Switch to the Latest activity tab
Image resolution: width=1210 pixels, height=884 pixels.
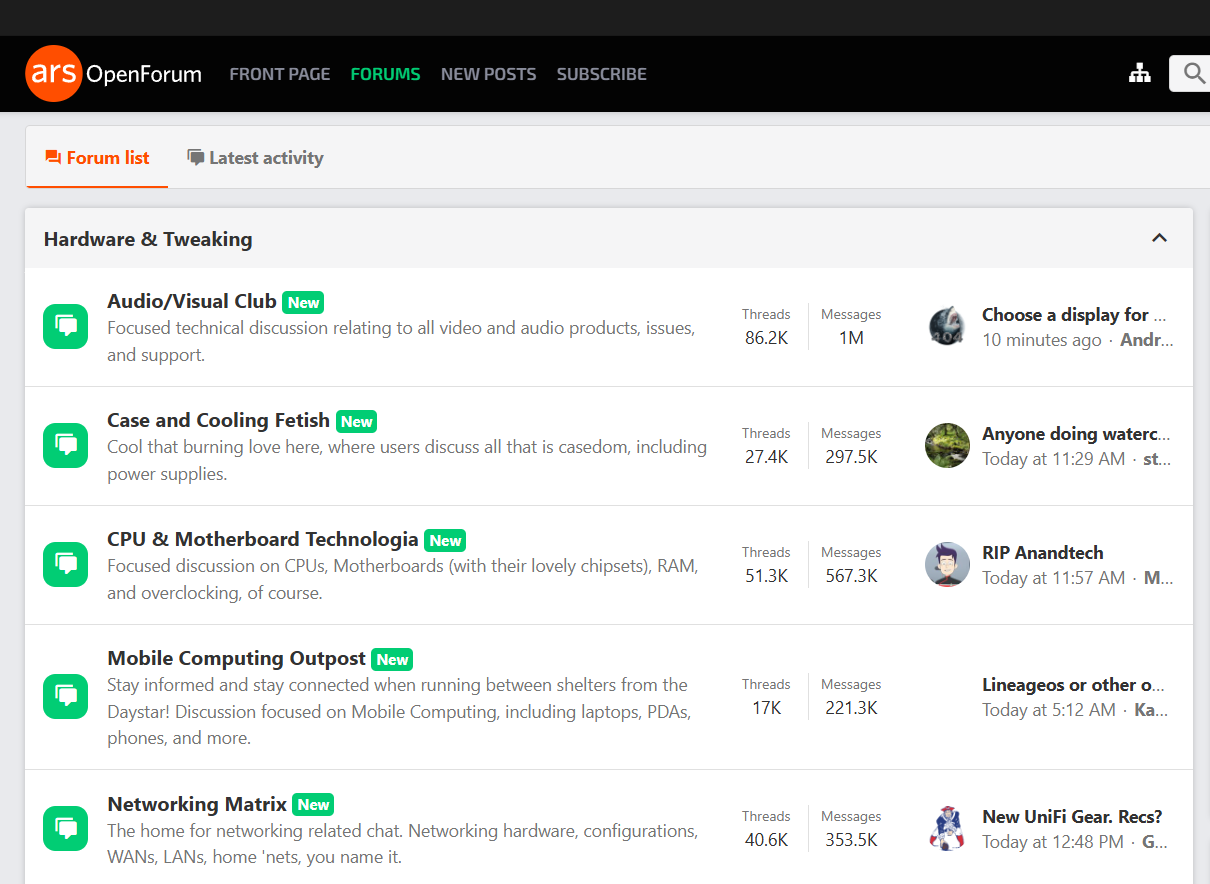tap(255, 157)
